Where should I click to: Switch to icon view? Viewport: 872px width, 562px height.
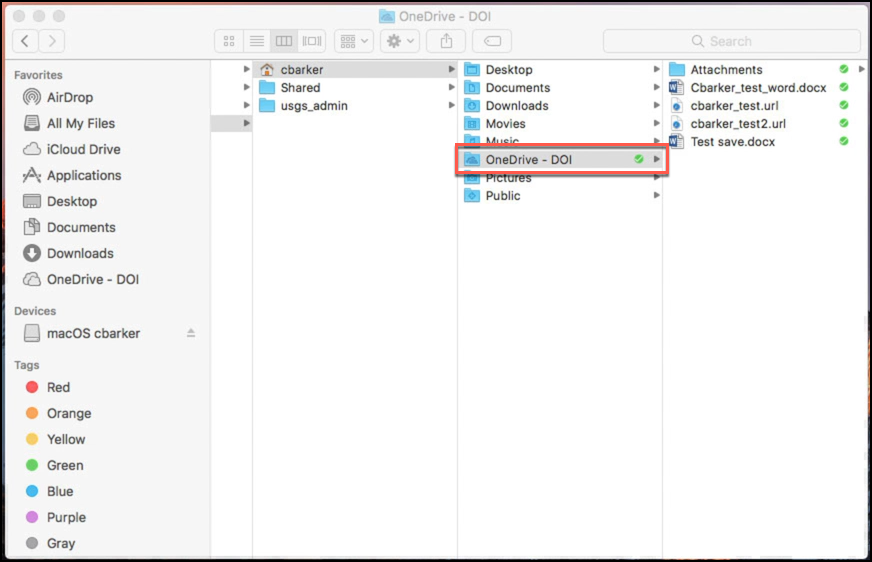pyautogui.click(x=229, y=41)
